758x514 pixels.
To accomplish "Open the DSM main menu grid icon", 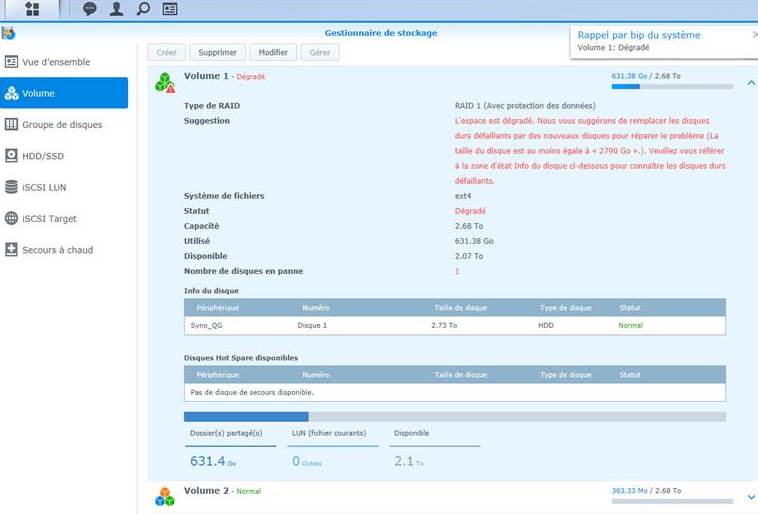I will (x=32, y=9).
